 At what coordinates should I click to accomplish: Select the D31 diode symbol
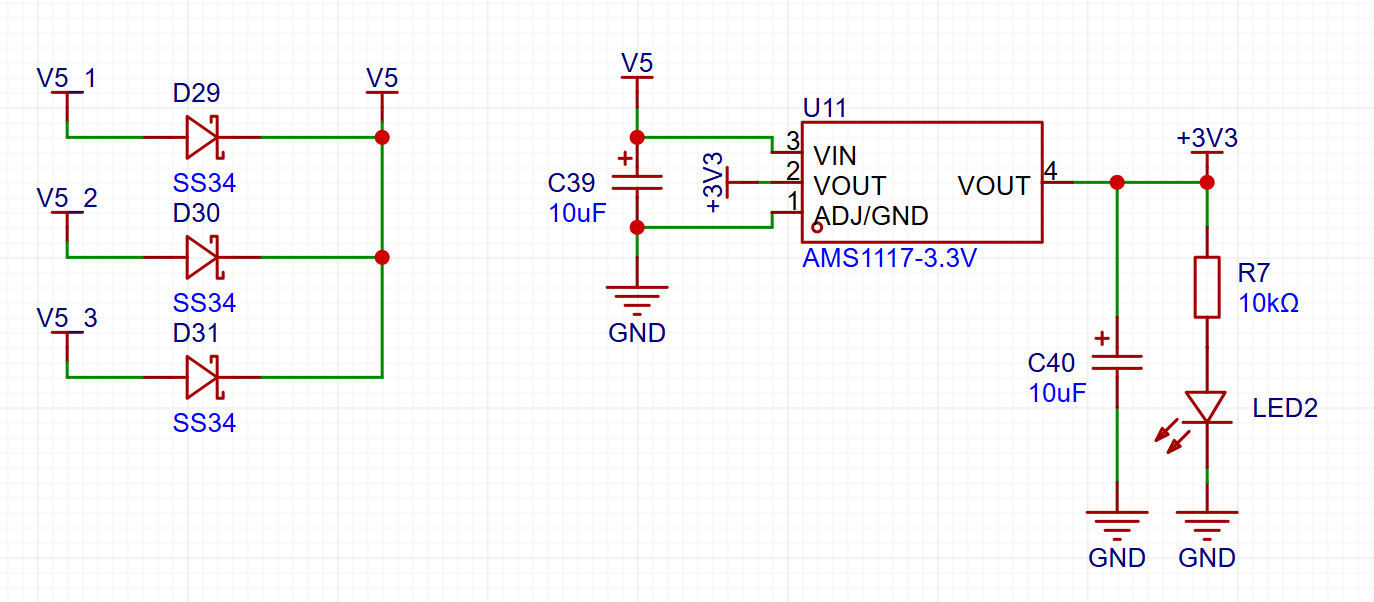[202, 377]
